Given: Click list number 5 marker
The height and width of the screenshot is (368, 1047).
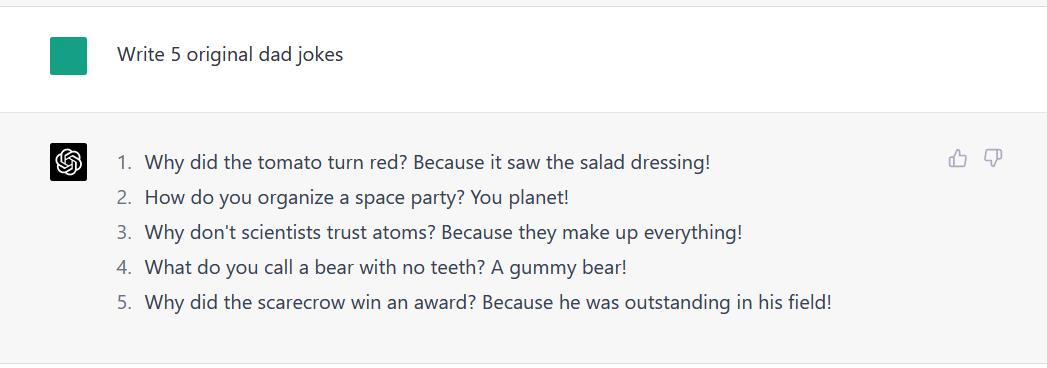Looking at the screenshot, I should click(125, 303).
